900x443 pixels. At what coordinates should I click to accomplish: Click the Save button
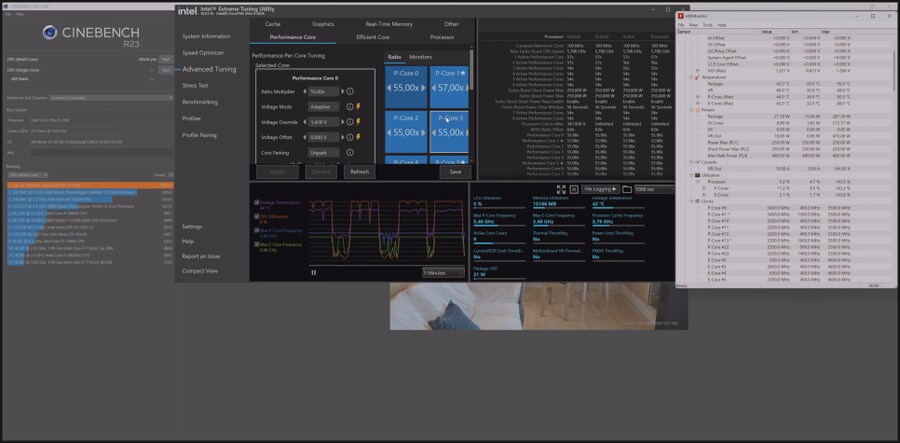coord(455,171)
